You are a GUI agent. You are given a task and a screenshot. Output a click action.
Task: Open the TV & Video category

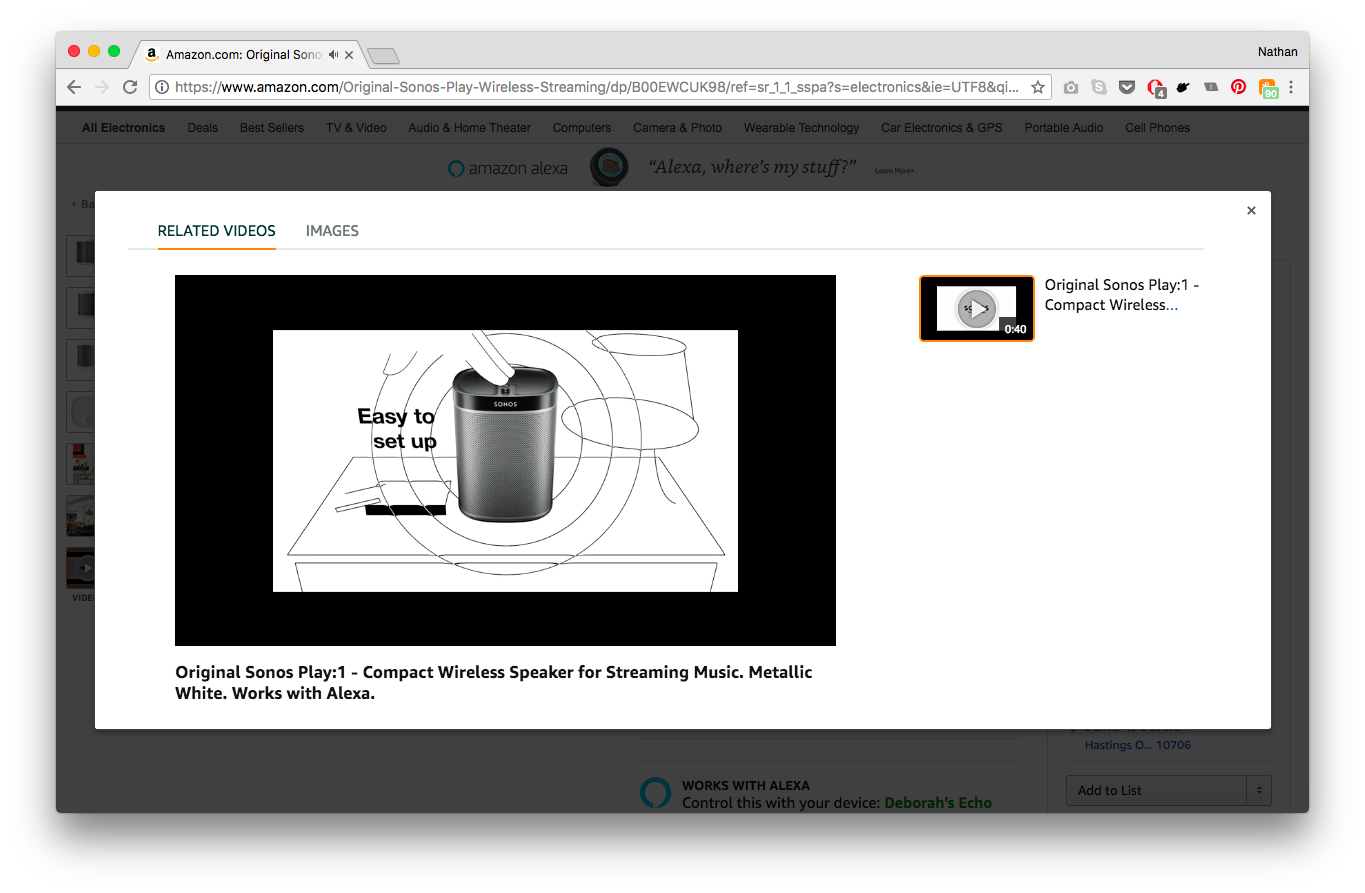point(356,128)
